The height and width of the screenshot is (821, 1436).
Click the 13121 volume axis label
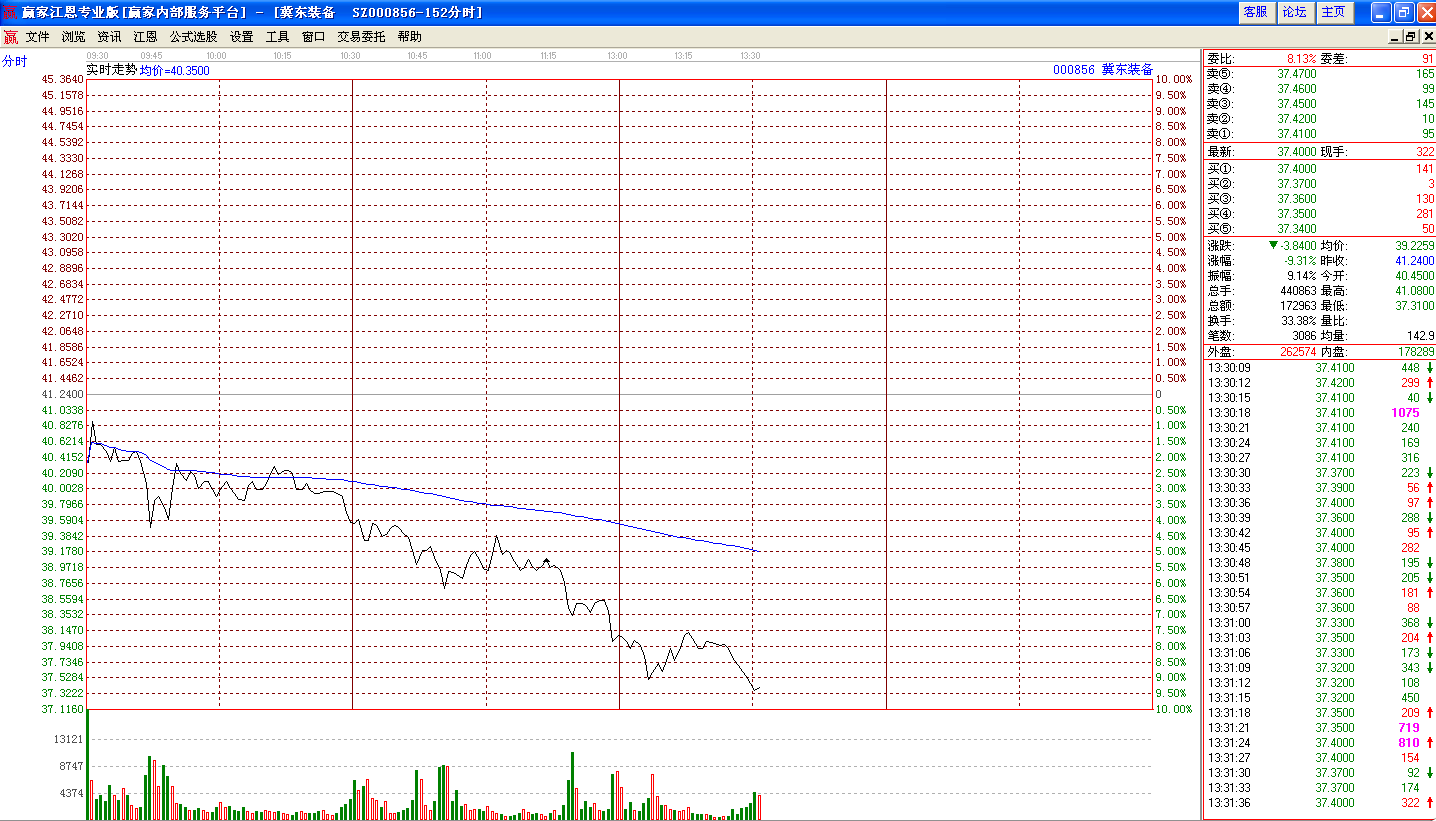(69, 740)
